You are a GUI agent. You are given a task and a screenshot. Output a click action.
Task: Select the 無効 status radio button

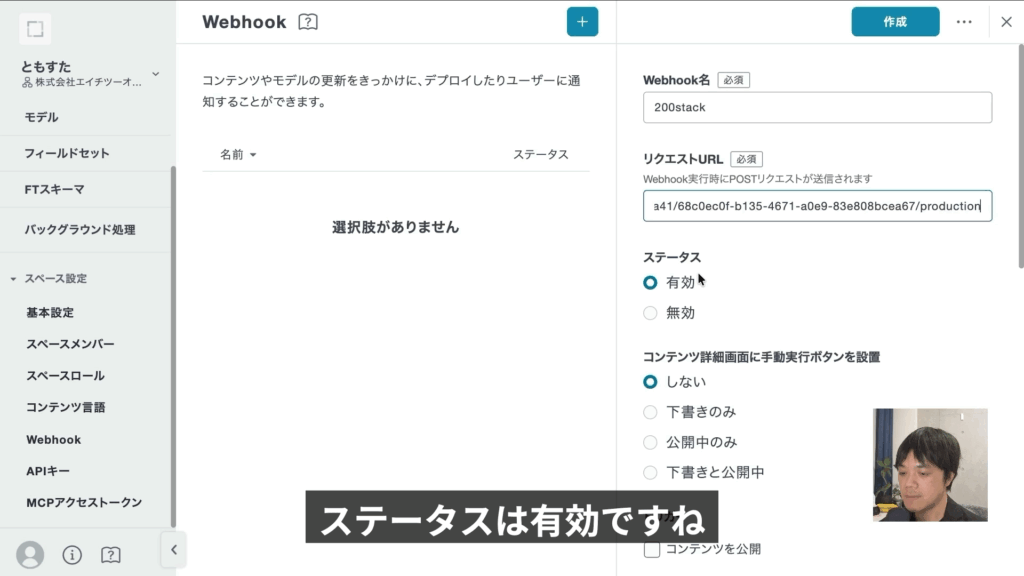pos(651,313)
